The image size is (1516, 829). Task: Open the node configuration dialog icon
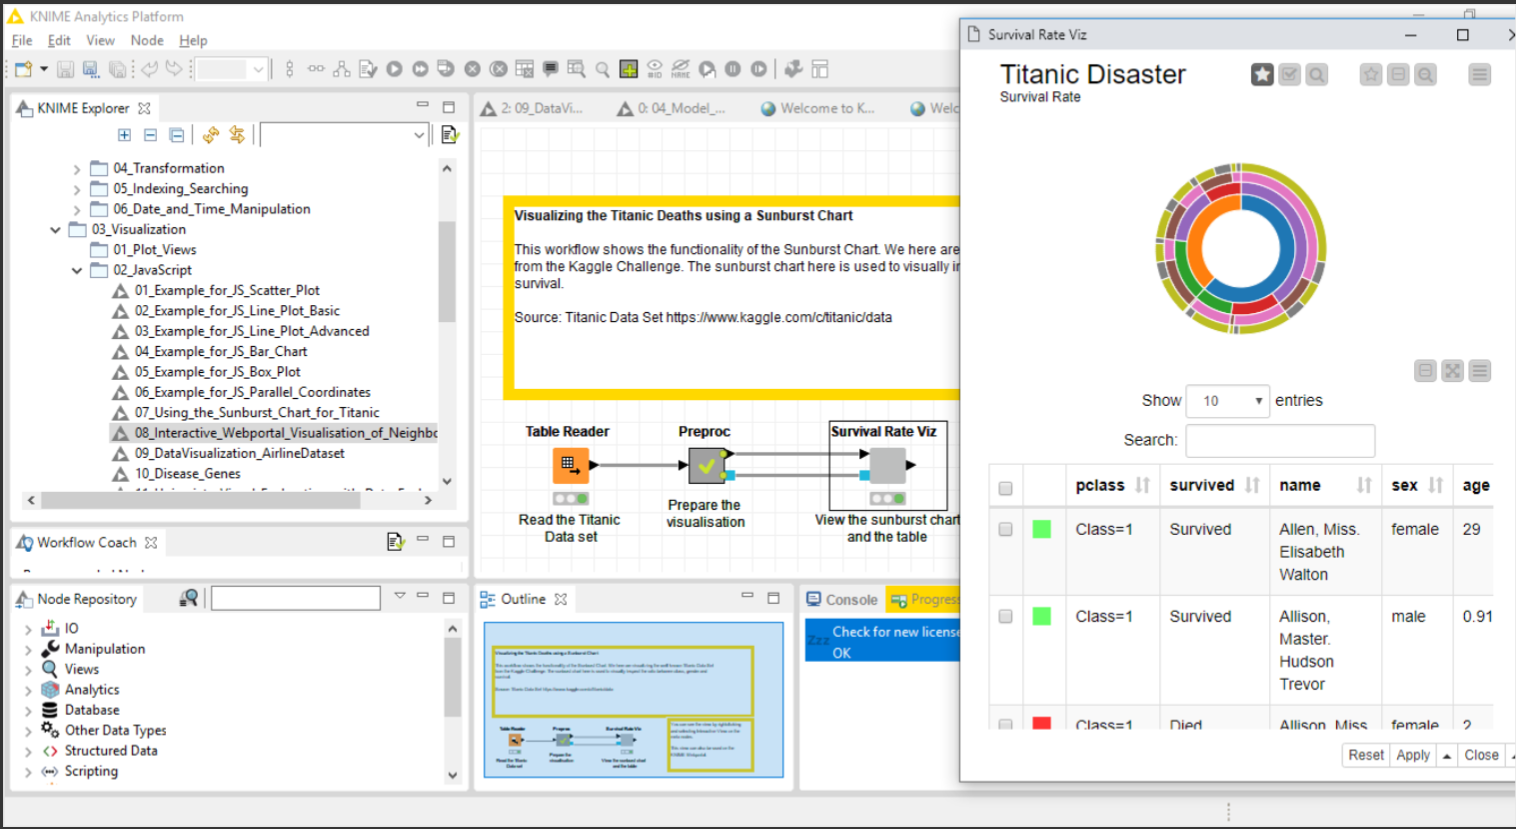(x=367, y=68)
